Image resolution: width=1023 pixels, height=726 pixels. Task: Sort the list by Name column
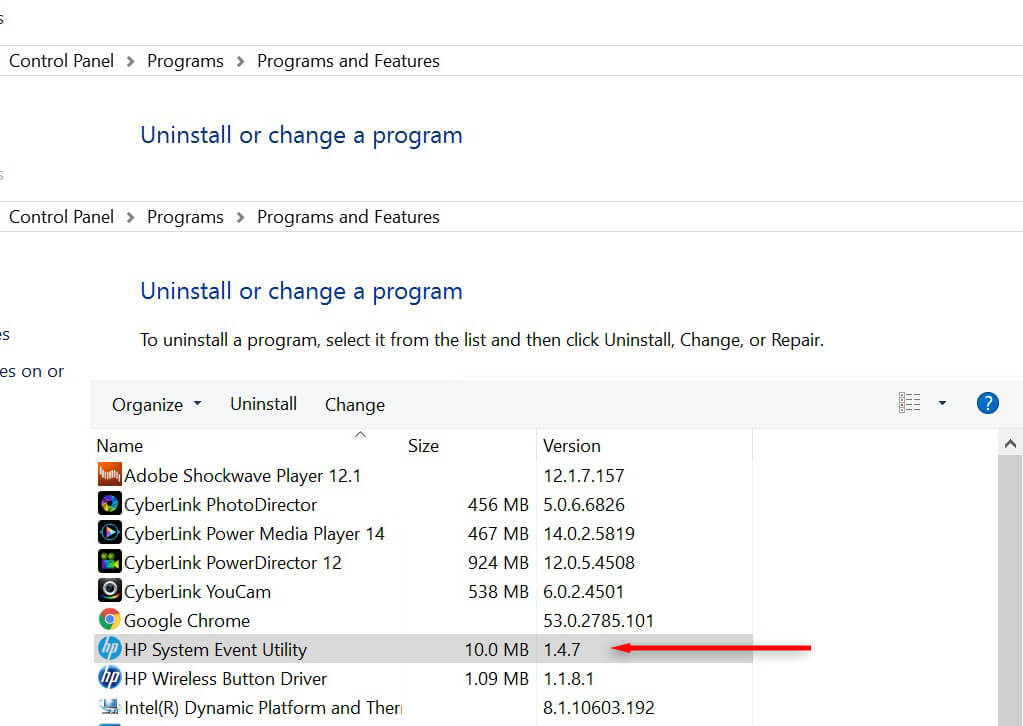[x=119, y=446]
